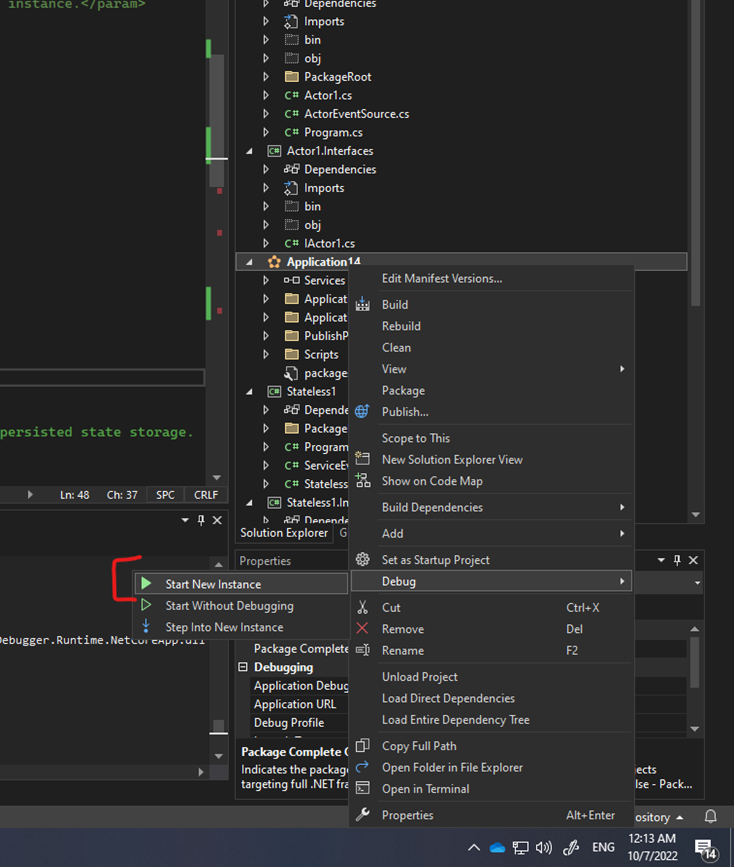Click the C# icon of Actor1.cs
The height and width of the screenshot is (868, 735).
292,95
